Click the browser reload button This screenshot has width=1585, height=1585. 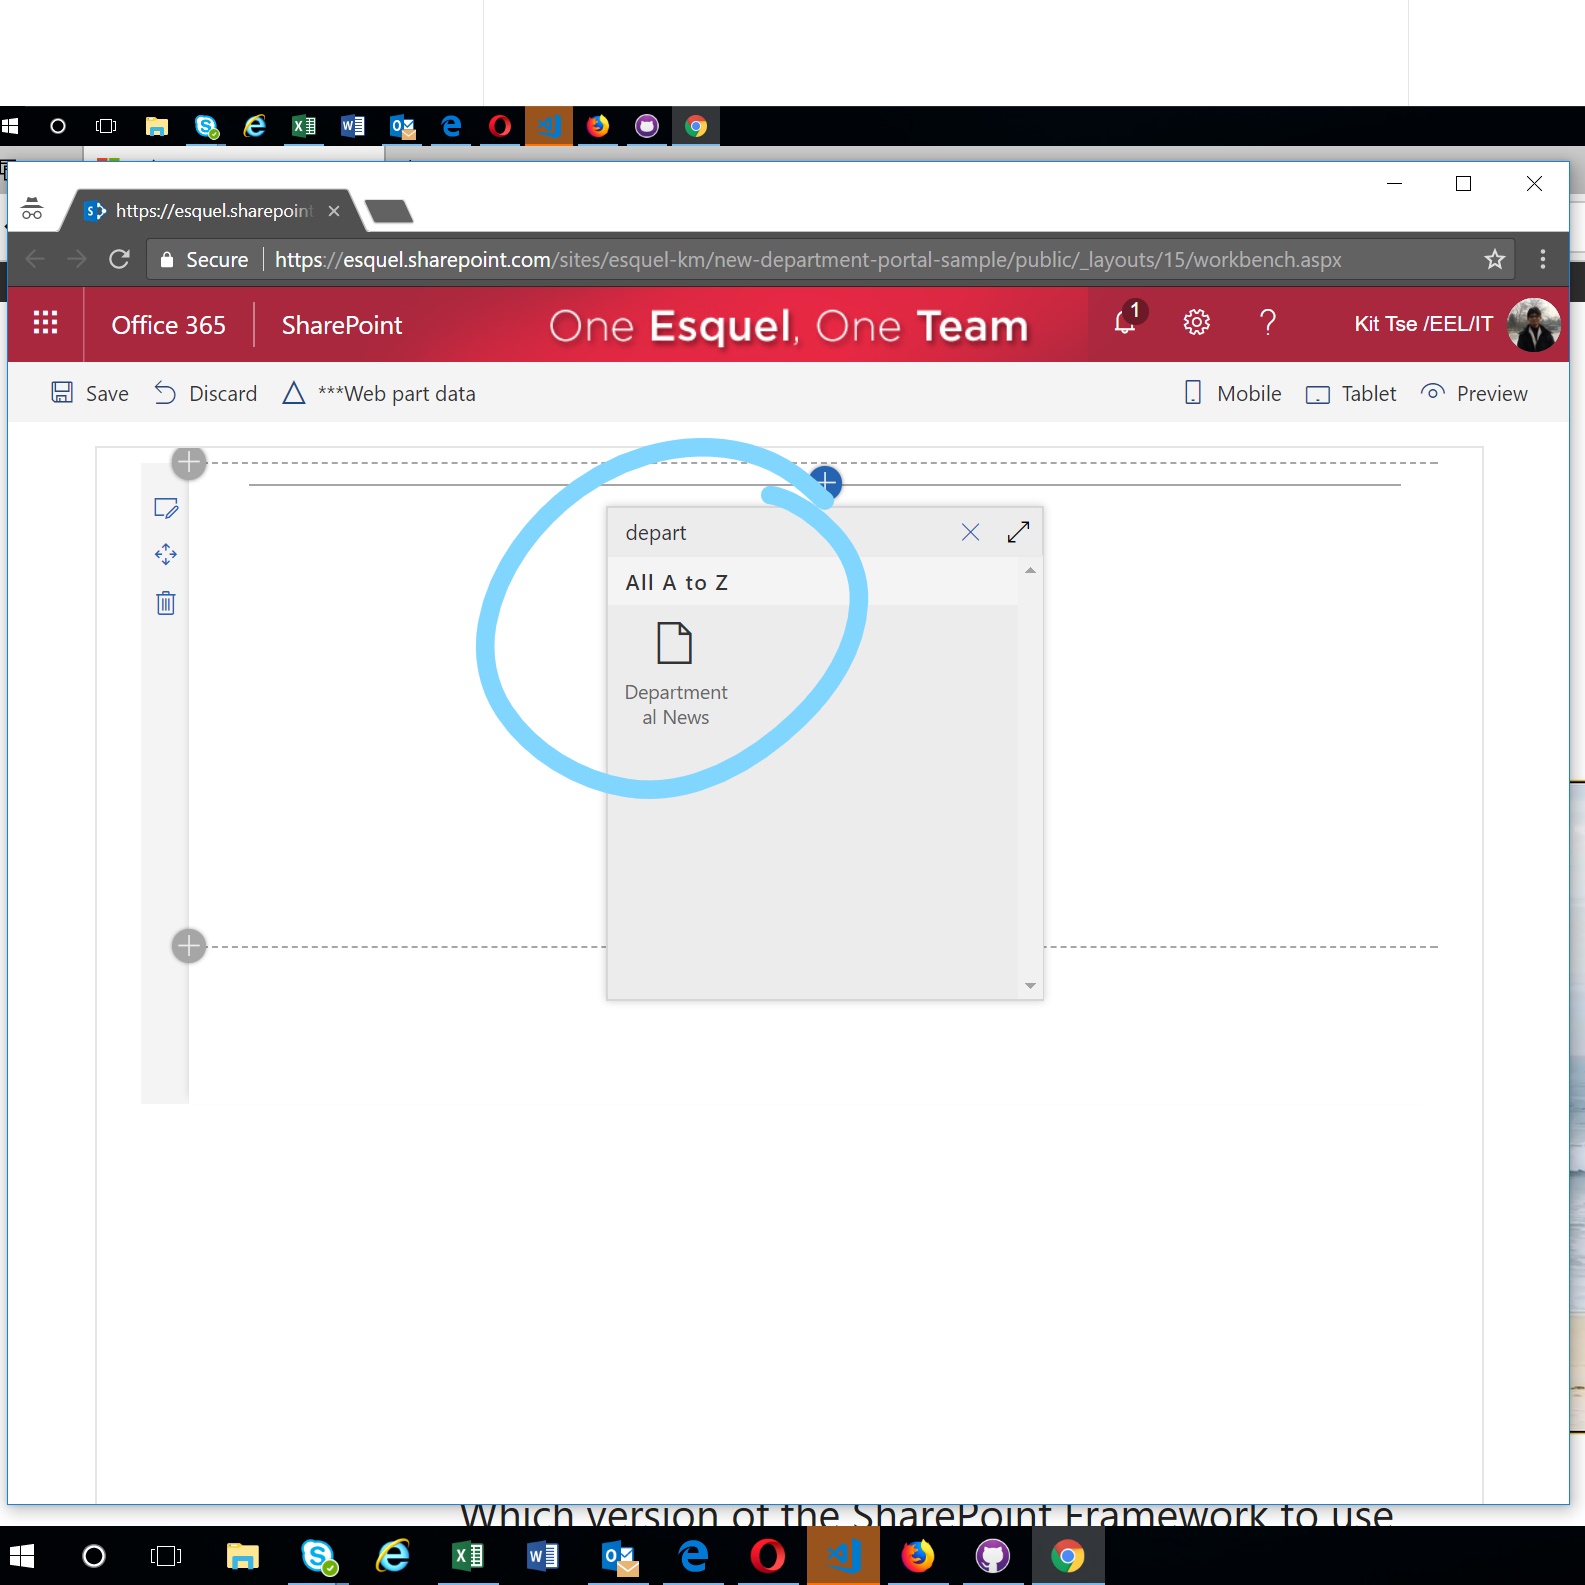[x=119, y=259]
